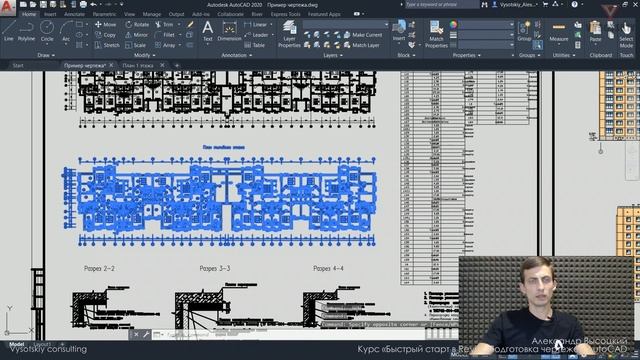Start the Mirror command
Viewport: 640px width, 360px height.
[x=137, y=35]
